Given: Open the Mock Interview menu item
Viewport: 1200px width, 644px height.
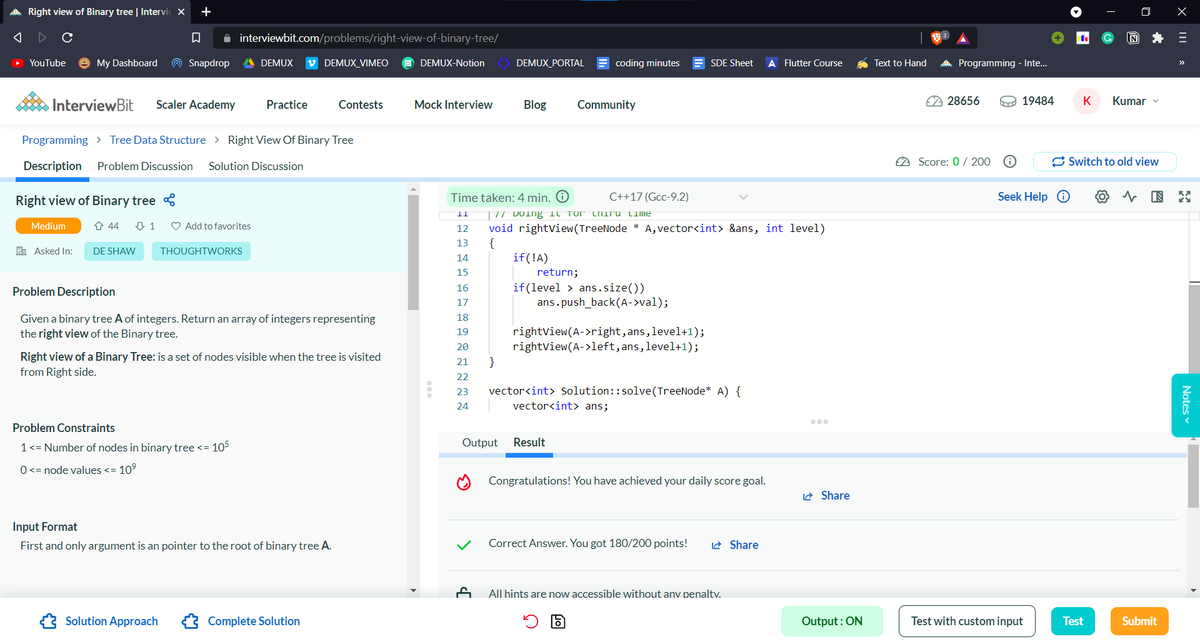Looking at the screenshot, I should pos(453,104).
